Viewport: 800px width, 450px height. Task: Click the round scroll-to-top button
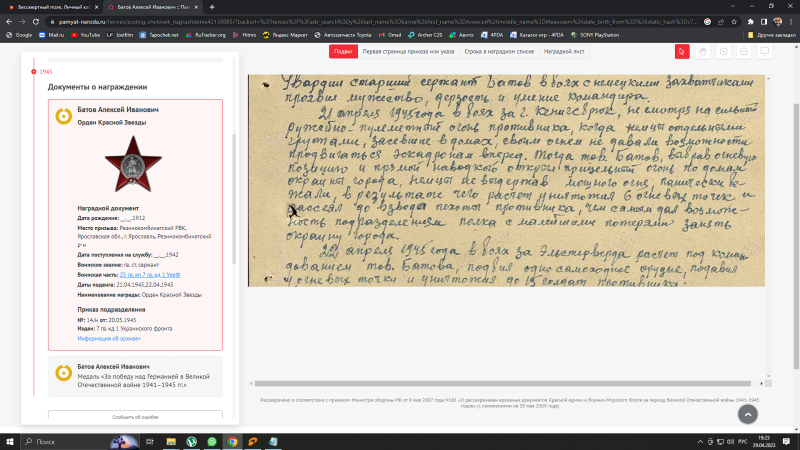(x=747, y=414)
